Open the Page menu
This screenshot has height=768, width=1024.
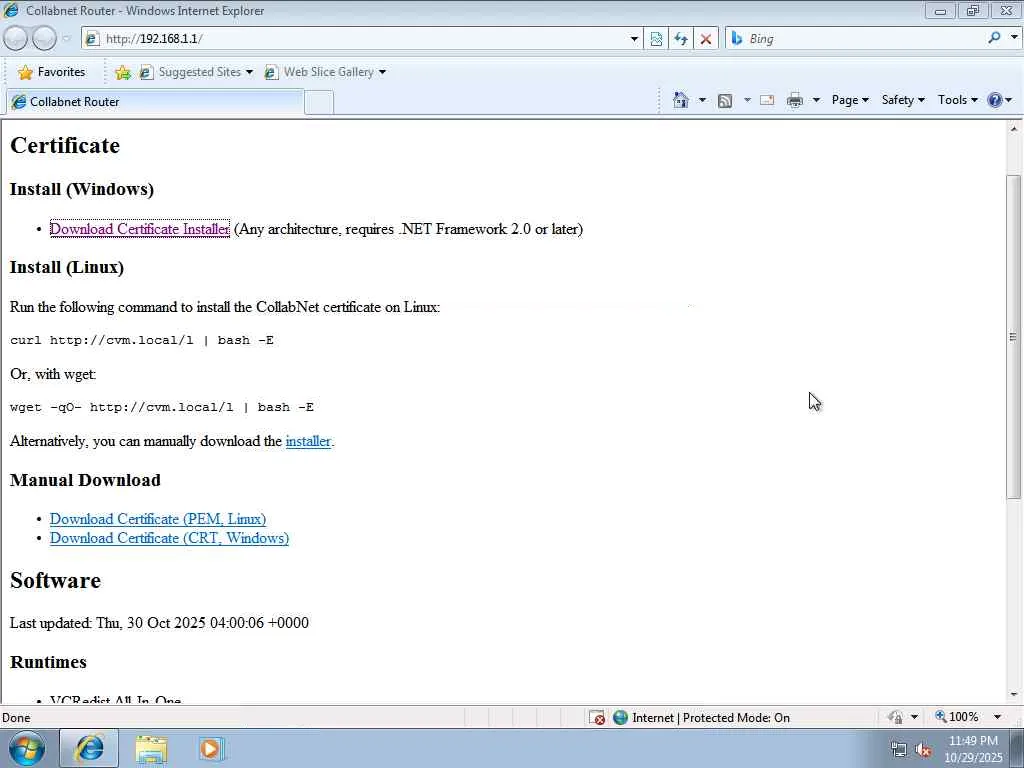850,100
